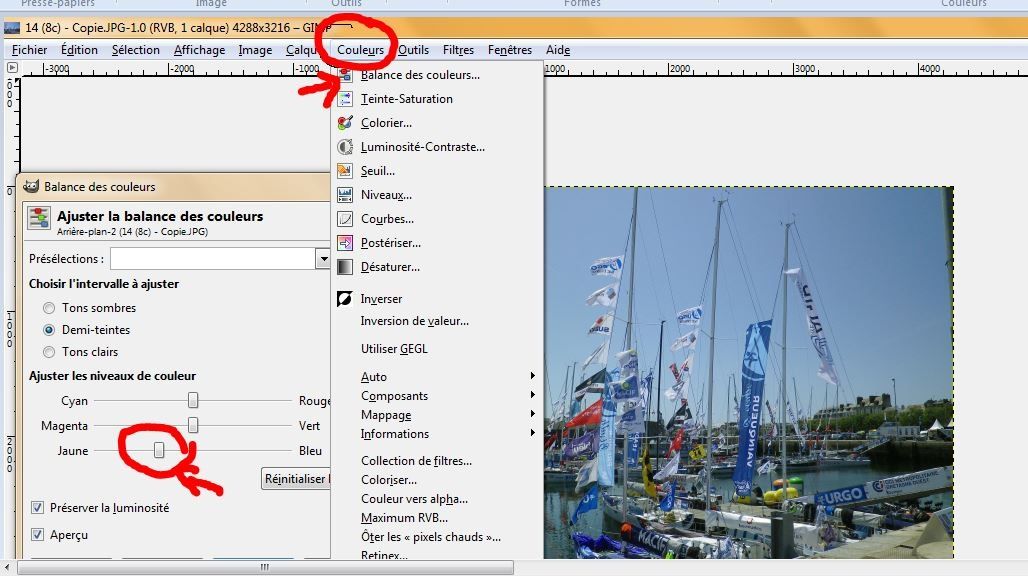This screenshot has height=576, width=1028.
Task: Toggle the Aperçu preview checkbox
Action: [x=37, y=535]
